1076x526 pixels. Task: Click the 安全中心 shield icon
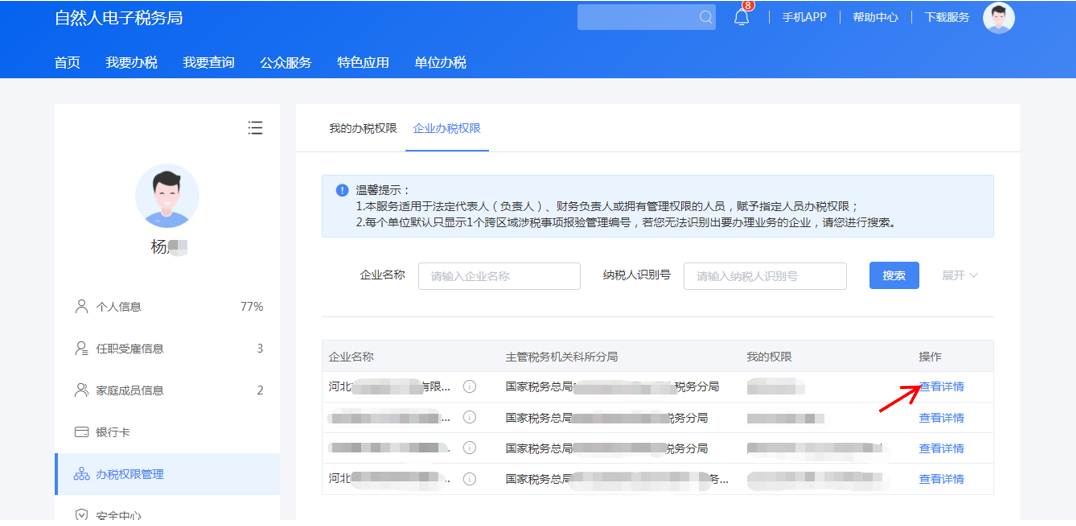82,515
